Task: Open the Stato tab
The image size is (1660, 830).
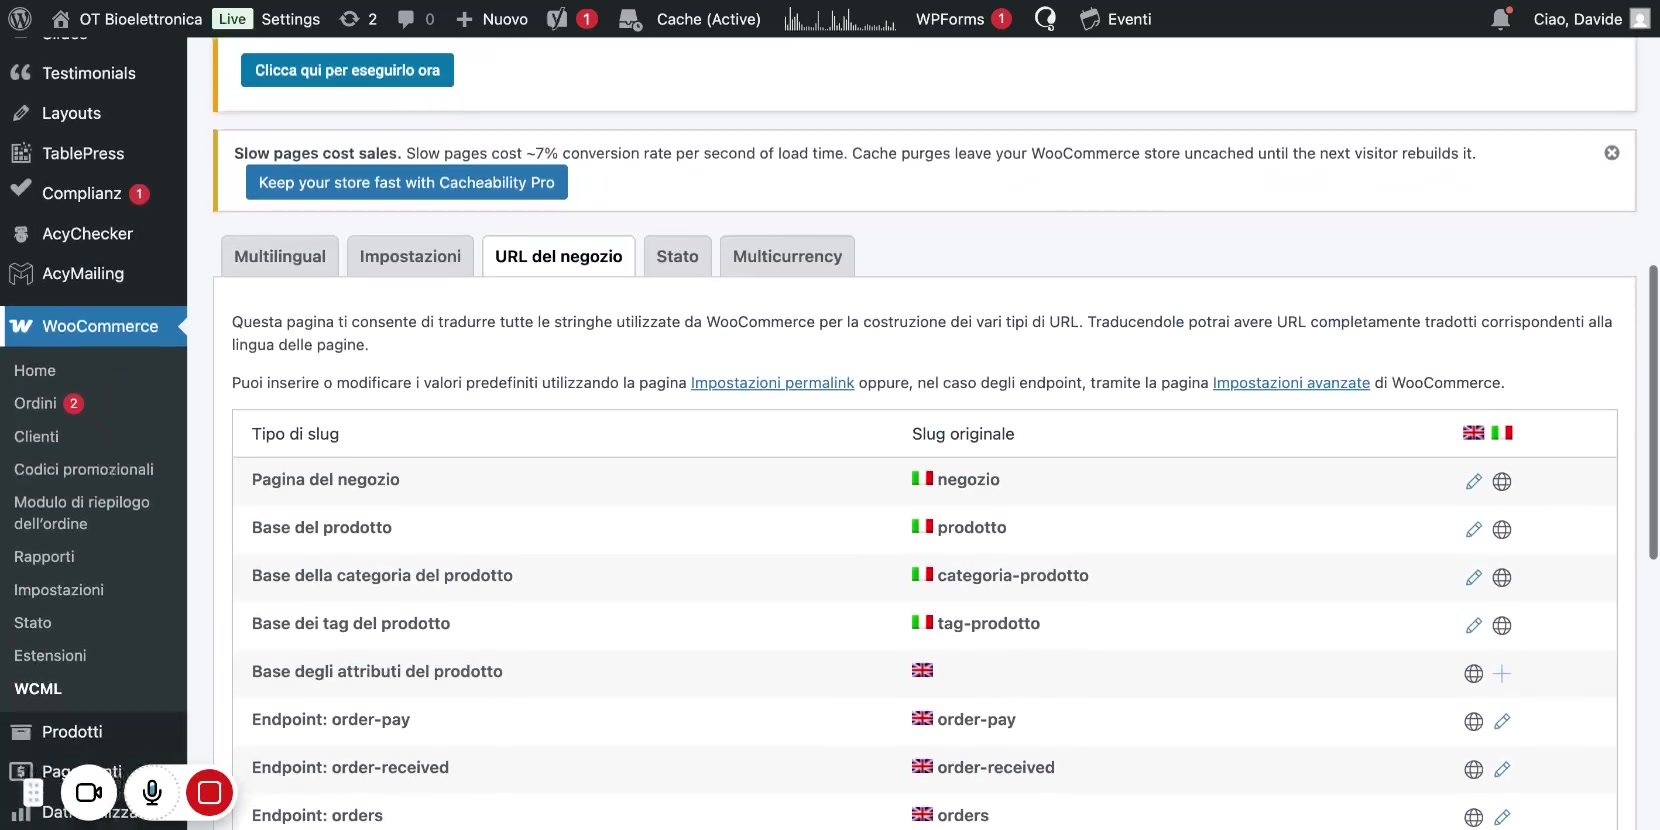Action: (x=677, y=257)
